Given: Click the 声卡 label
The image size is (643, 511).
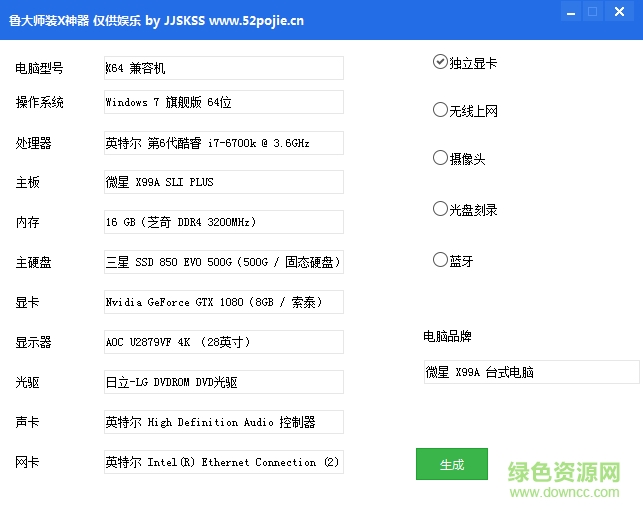Looking at the screenshot, I should click(x=27, y=422).
